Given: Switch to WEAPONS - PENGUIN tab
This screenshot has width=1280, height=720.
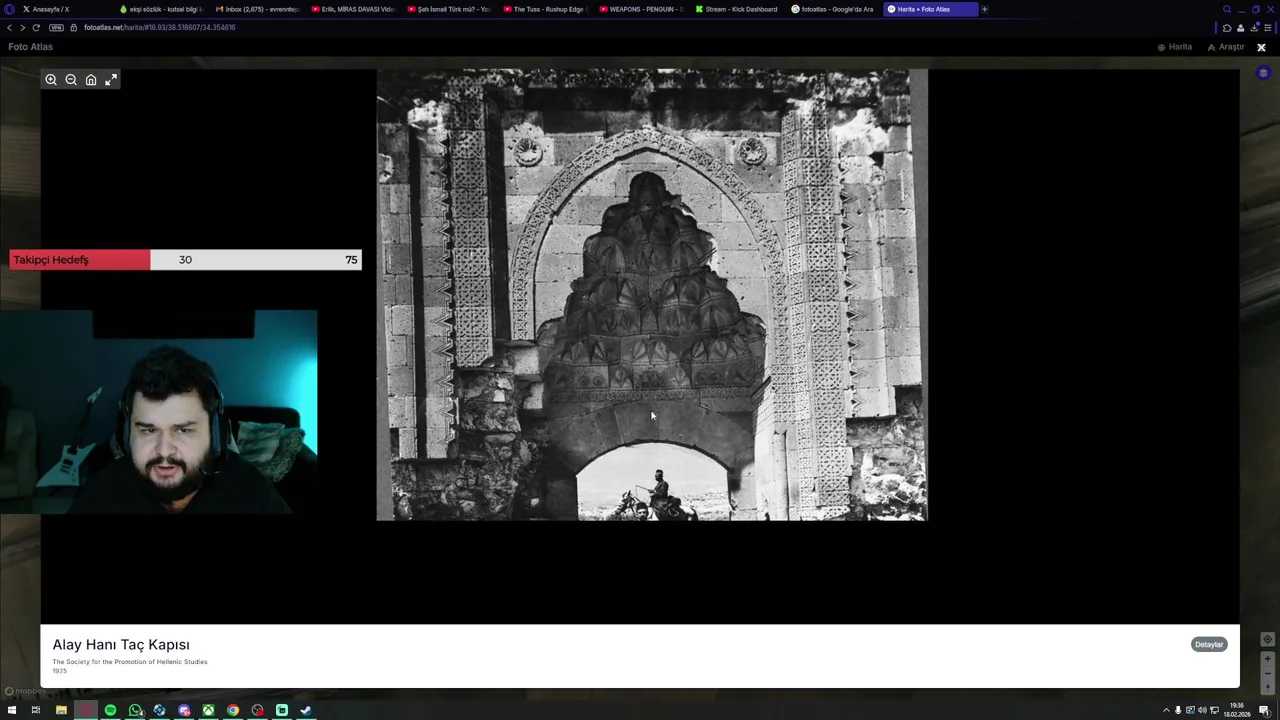Looking at the screenshot, I should click(x=641, y=9).
